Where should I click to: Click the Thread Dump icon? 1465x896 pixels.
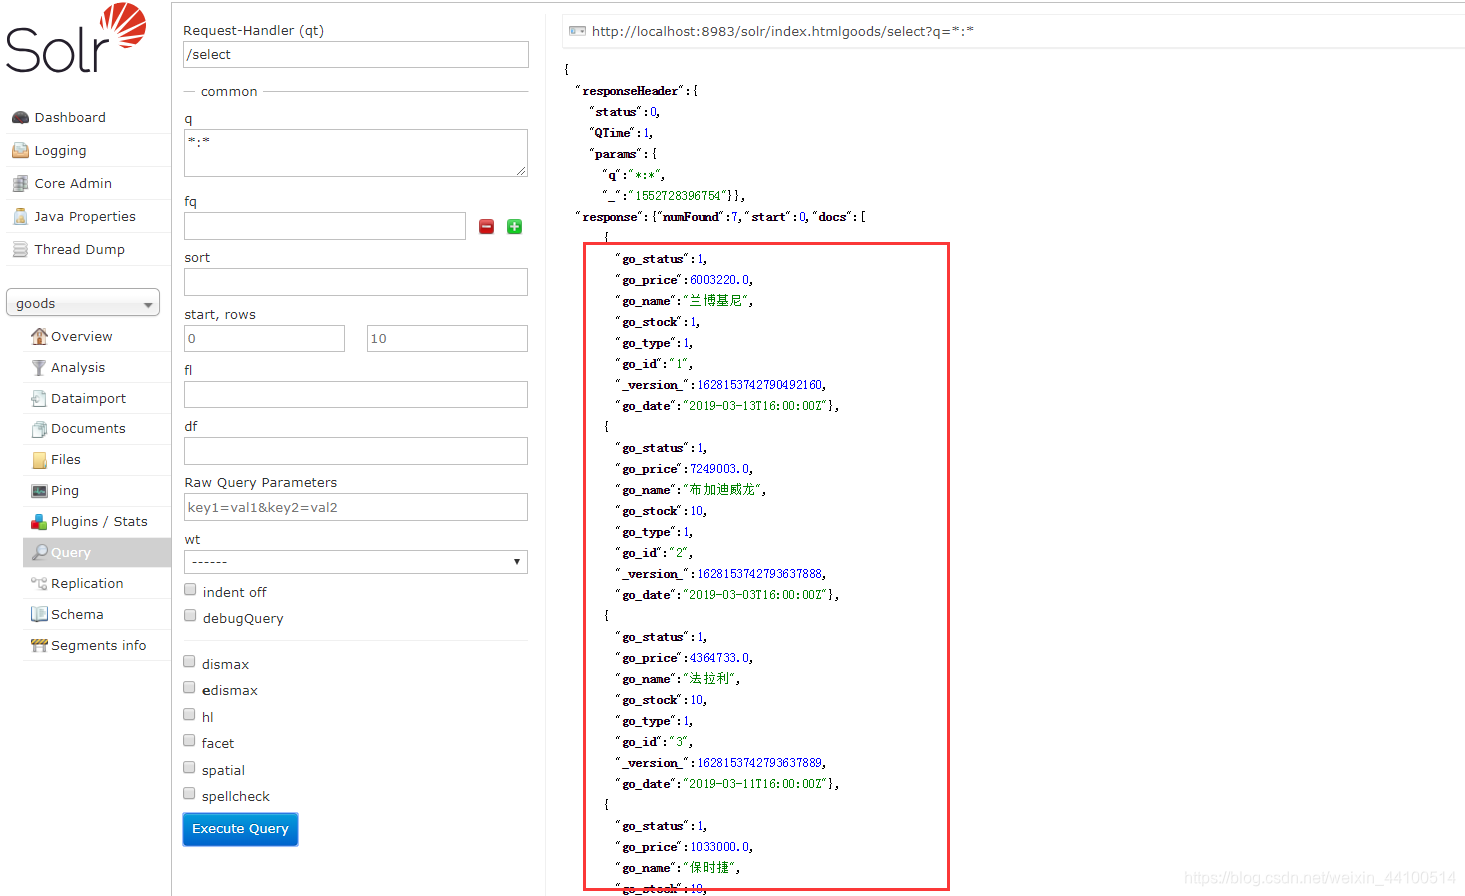pyautogui.click(x=20, y=250)
